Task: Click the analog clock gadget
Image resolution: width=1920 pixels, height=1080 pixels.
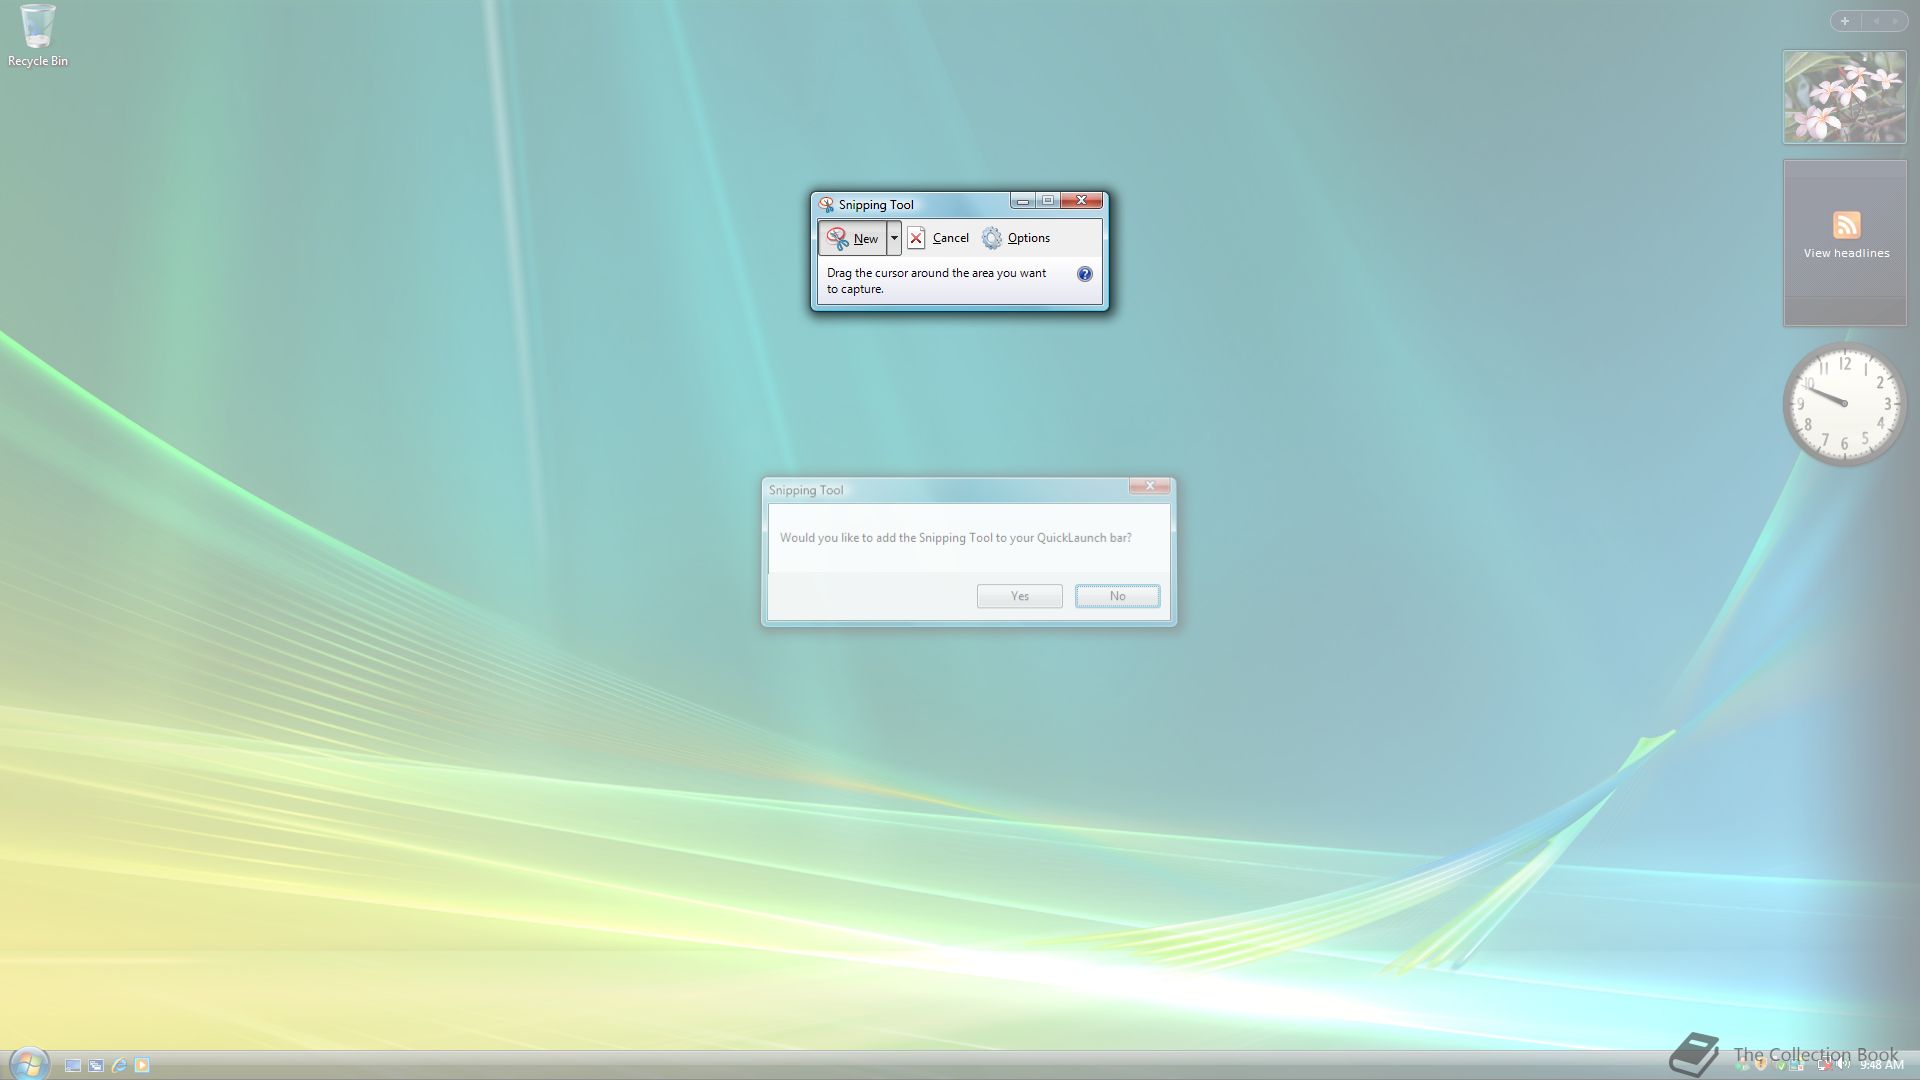Action: pos(1844,404)
